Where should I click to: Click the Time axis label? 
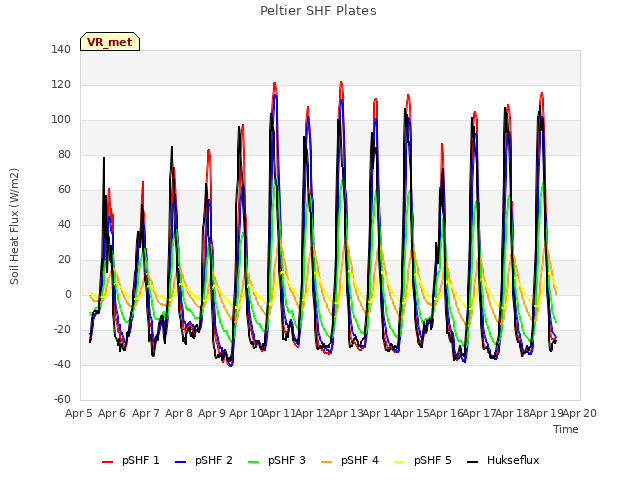coord(566,429)
